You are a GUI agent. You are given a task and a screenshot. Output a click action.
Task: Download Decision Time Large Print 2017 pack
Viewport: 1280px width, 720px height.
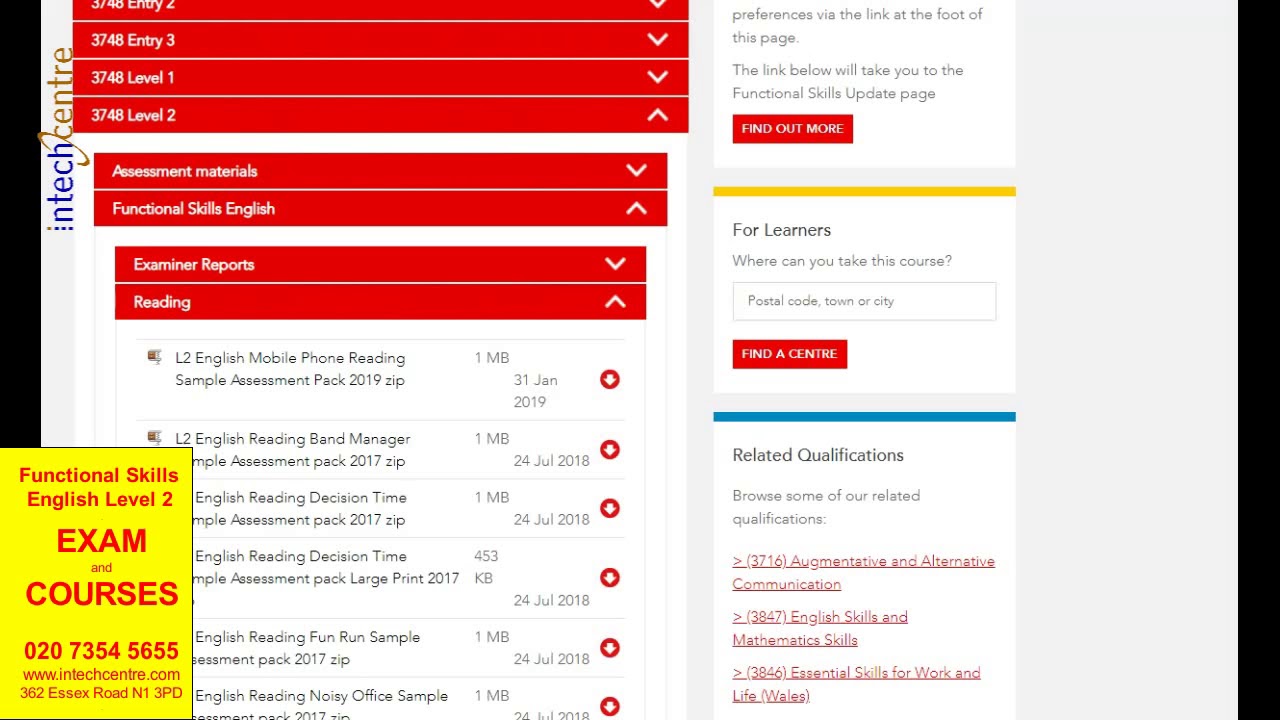(x=610, y=578)
